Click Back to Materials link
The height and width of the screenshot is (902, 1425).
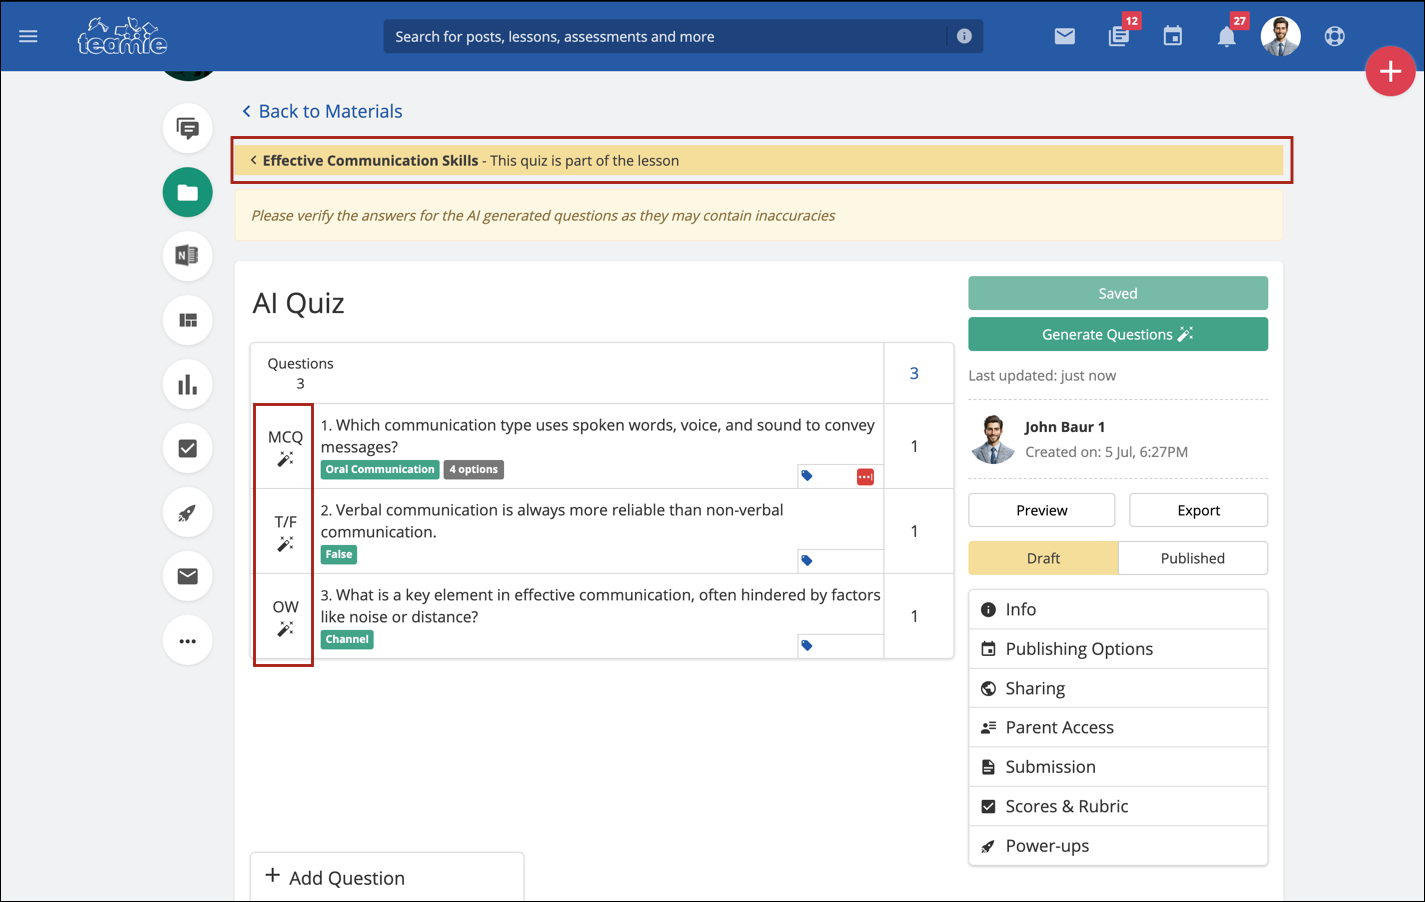[x=322, y=111]
